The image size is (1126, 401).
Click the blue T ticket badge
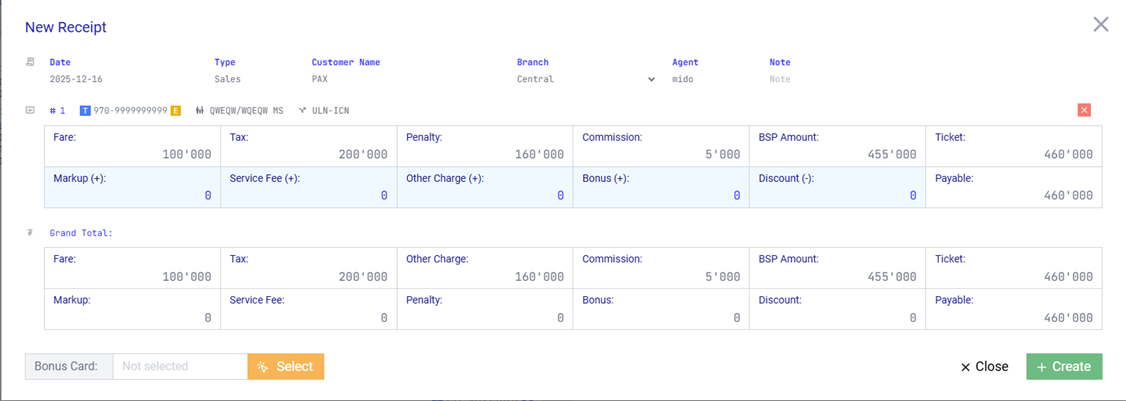(85, 110)
